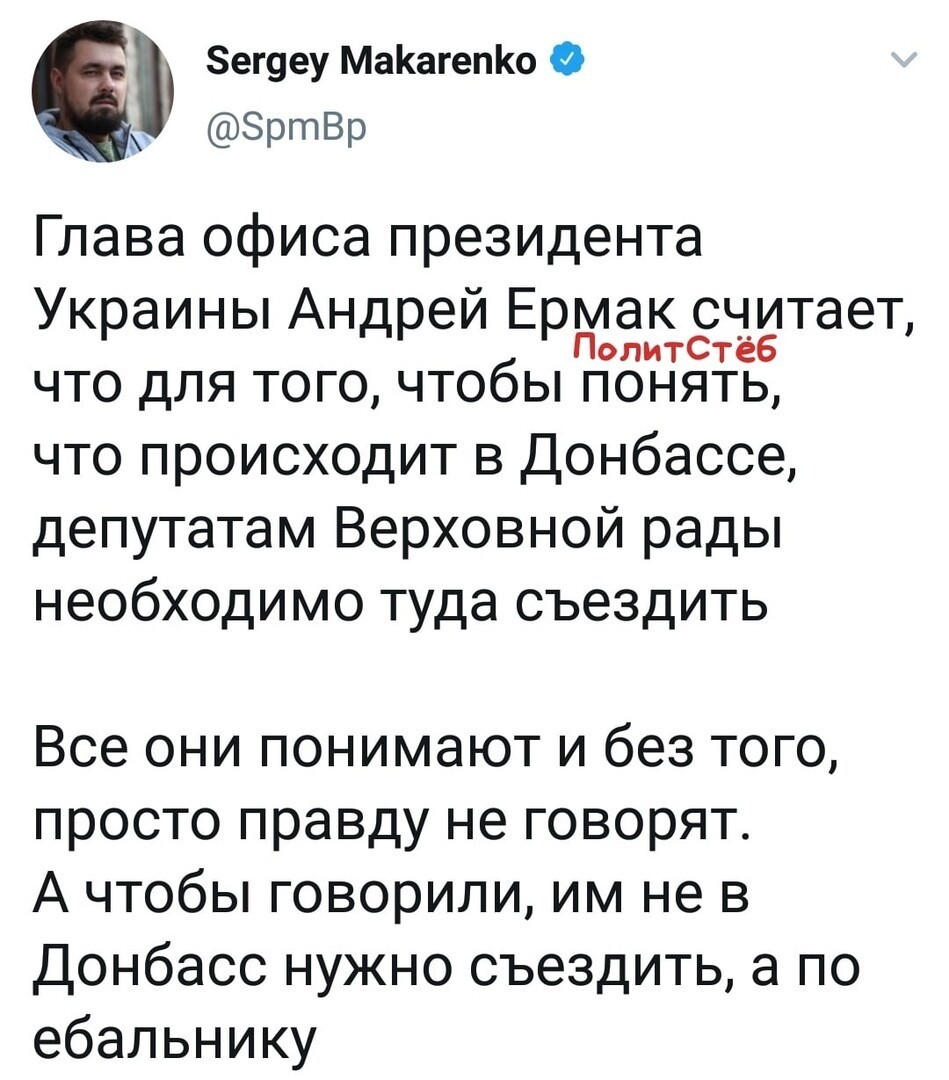Open Sergey Makarenko's profile avatar
Image resolution: width=949 pixels, height=1080 pixels.
click(103, 91)
